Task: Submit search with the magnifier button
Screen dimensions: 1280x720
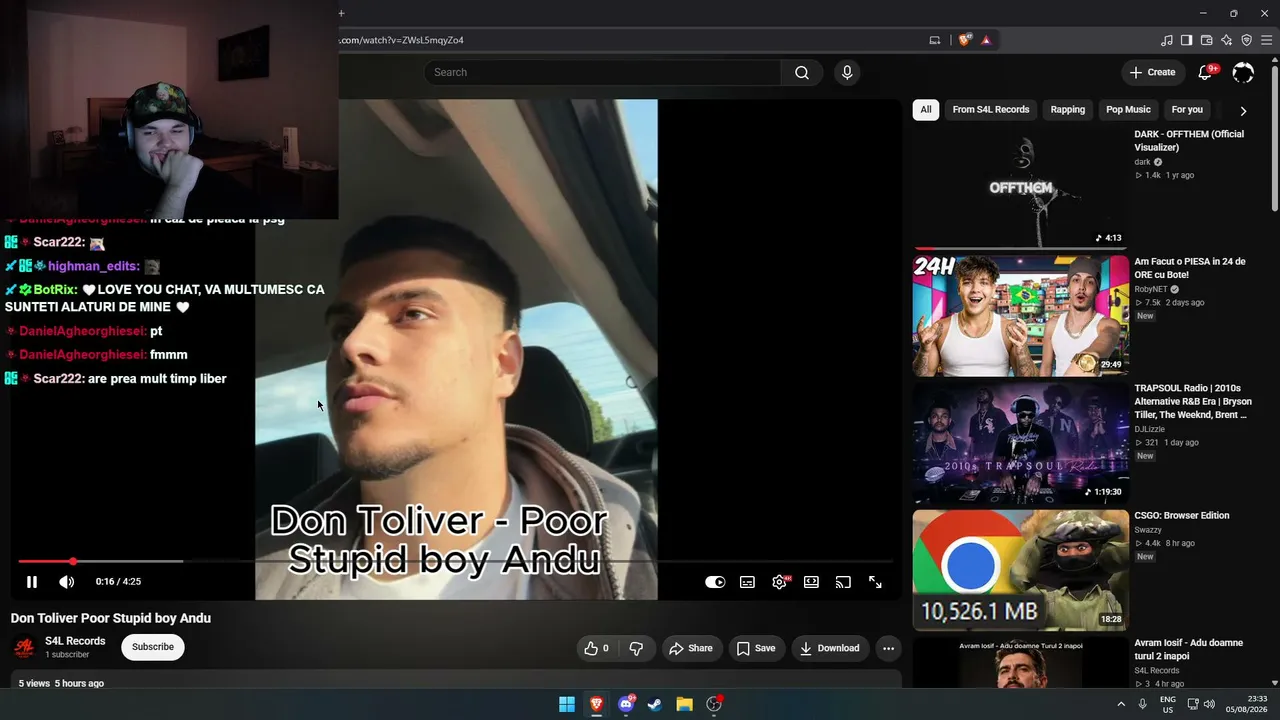Action: pyautogui.click(x=802, y=72)
